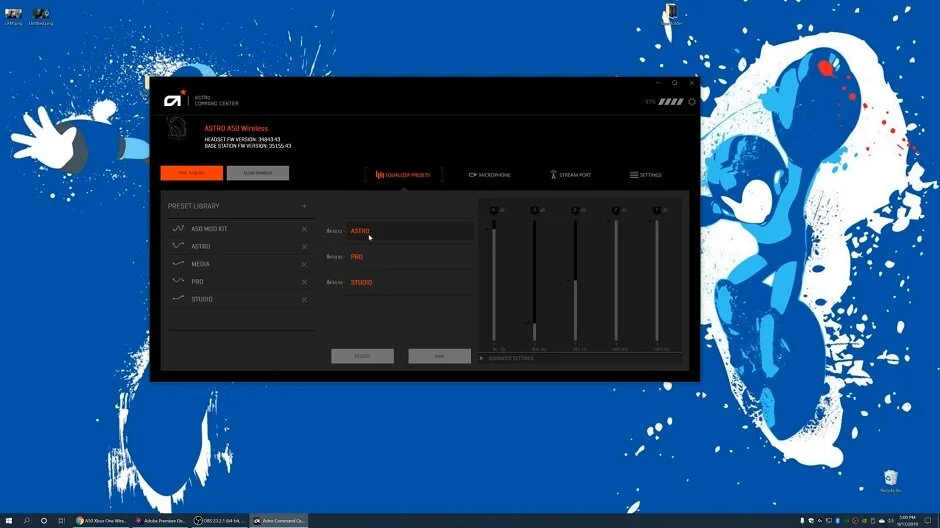Screen dimensions: 940x528
Task: Open the taskbar clock and date
Action: 908,521
